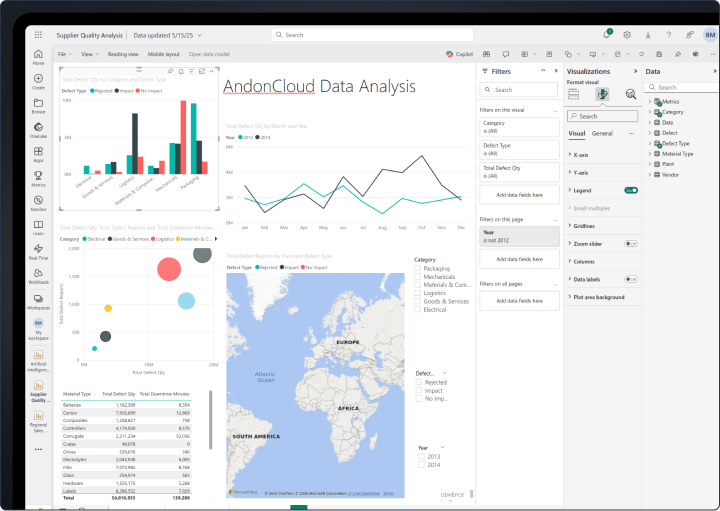Add data fields to filters on all pages
Screen dimensions: 720x511
519,301
